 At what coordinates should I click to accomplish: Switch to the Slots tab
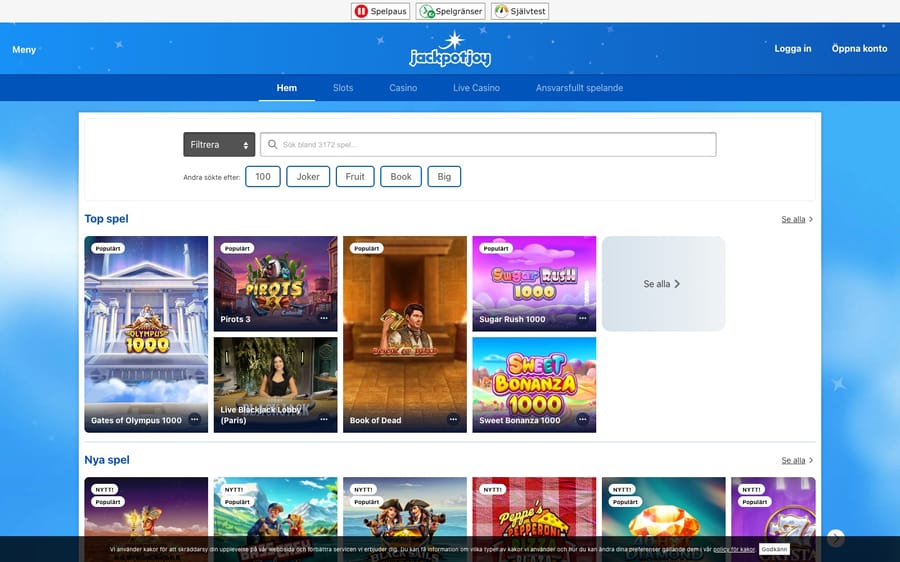pos(343,88)
